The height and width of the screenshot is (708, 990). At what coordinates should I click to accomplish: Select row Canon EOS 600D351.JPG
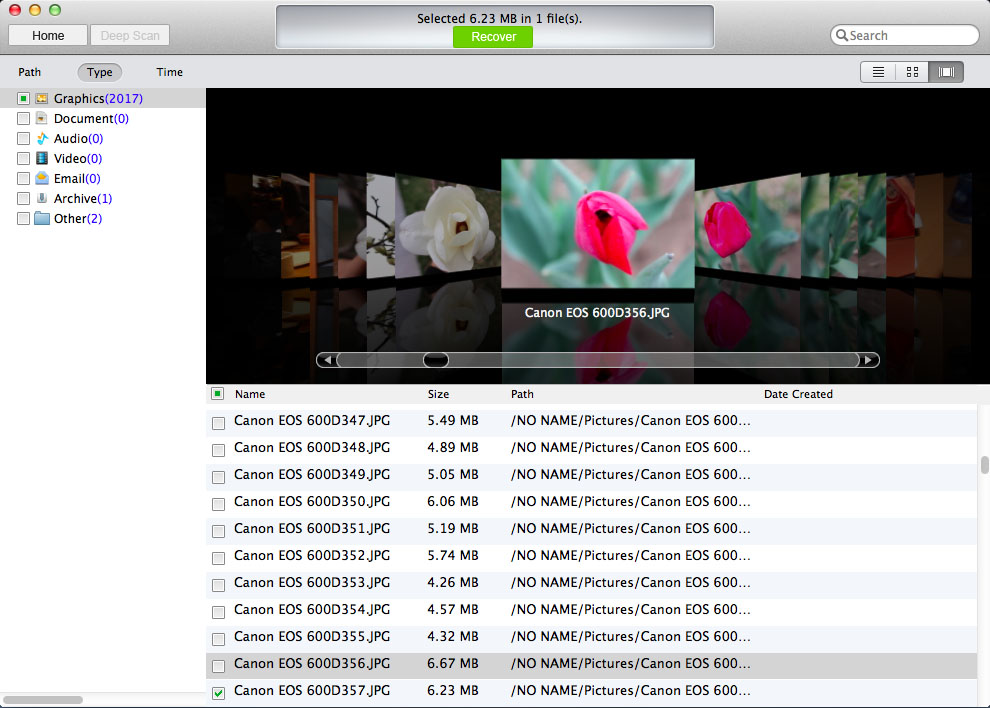[592, 531]
